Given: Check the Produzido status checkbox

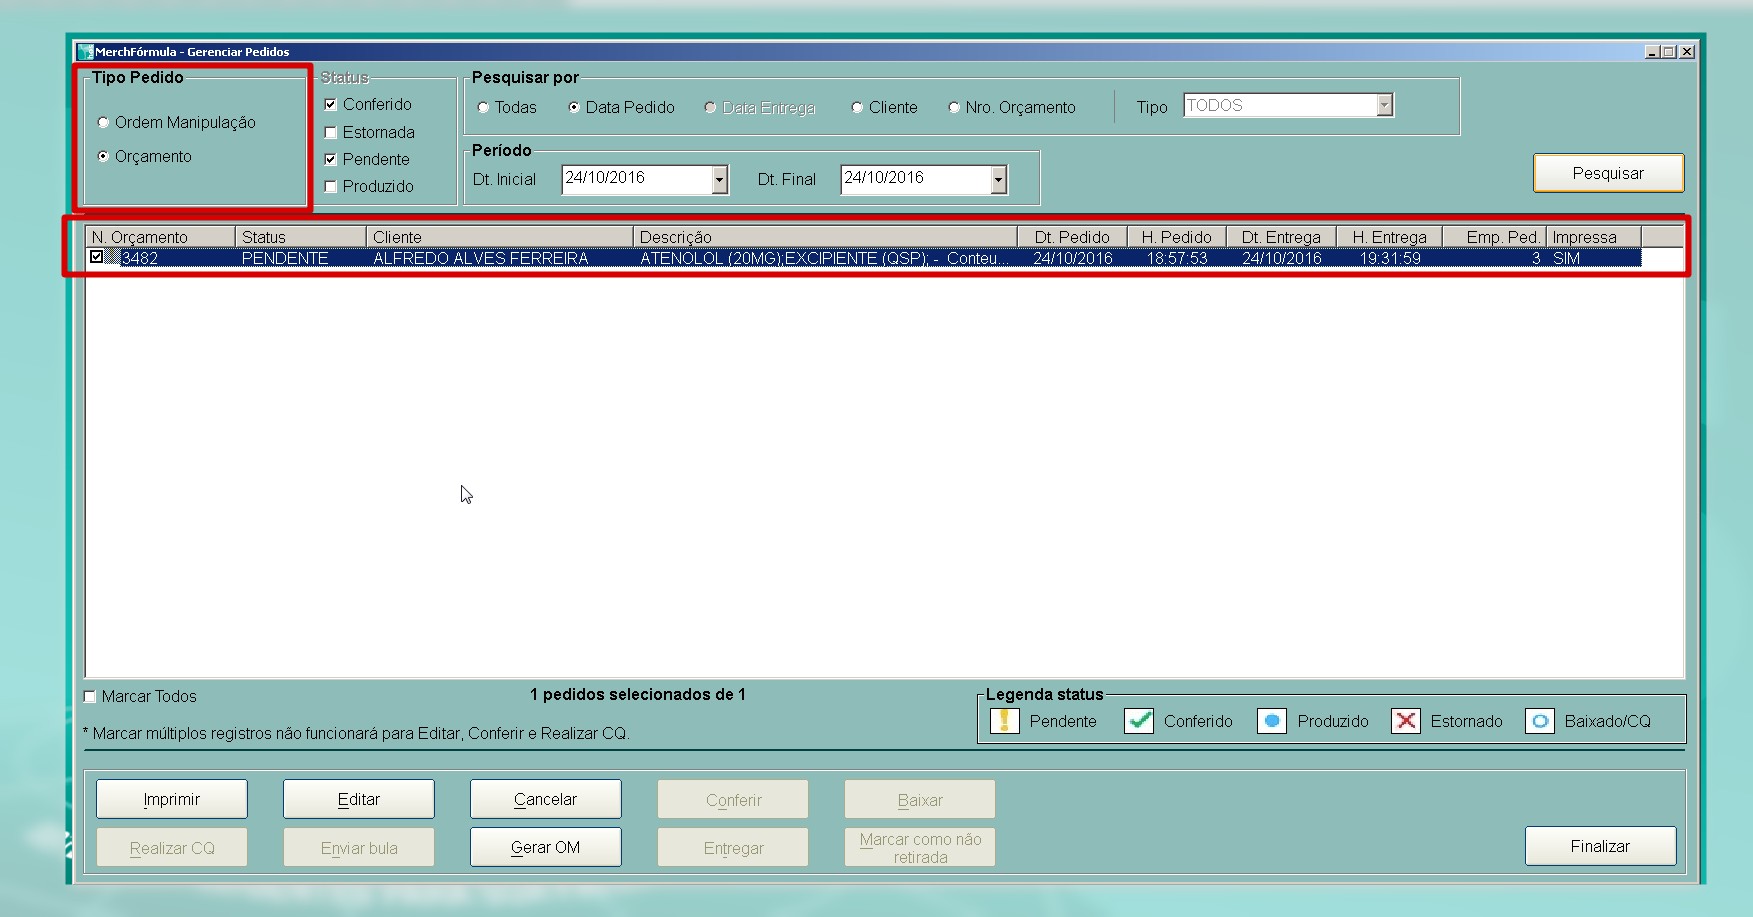Looking at the screenshot, I should [x=331, y=186].
